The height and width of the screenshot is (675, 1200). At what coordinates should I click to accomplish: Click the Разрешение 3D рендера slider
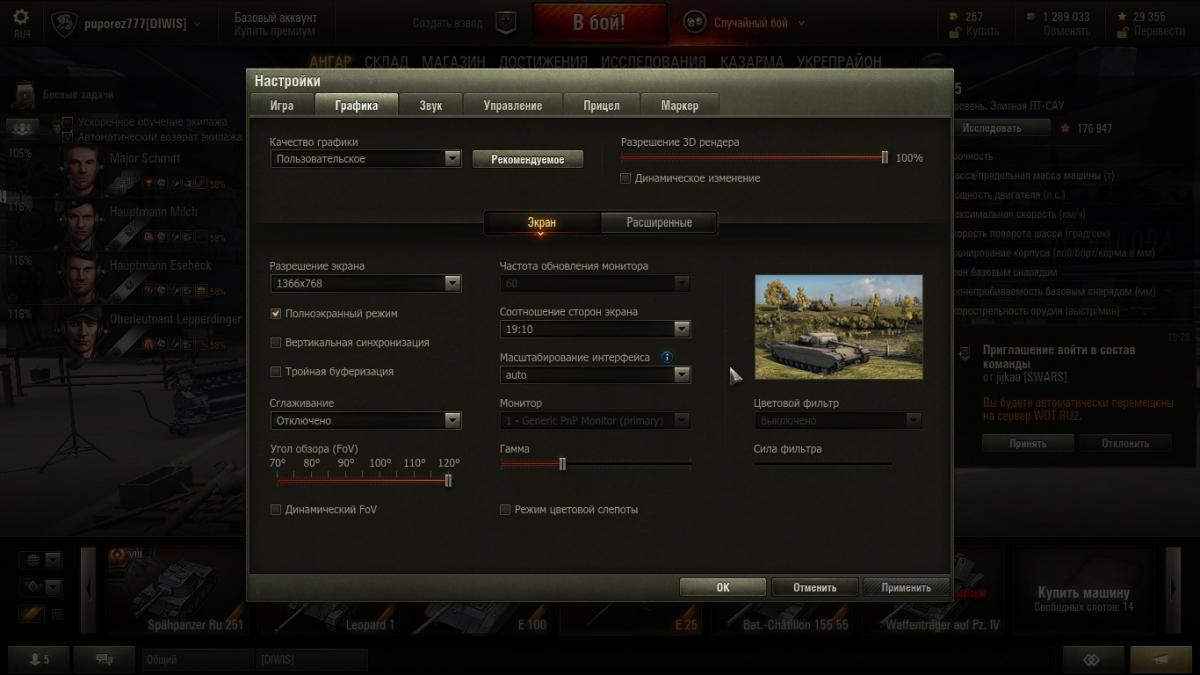pos(755,157)
